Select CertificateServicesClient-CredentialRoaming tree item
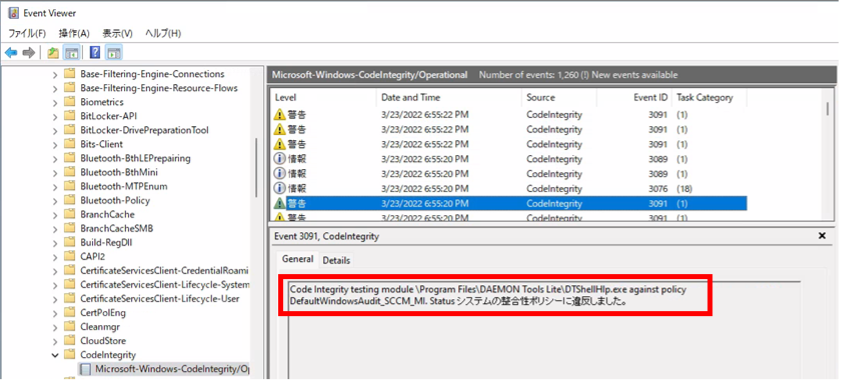The image size is (841, 381). [164, 270]
